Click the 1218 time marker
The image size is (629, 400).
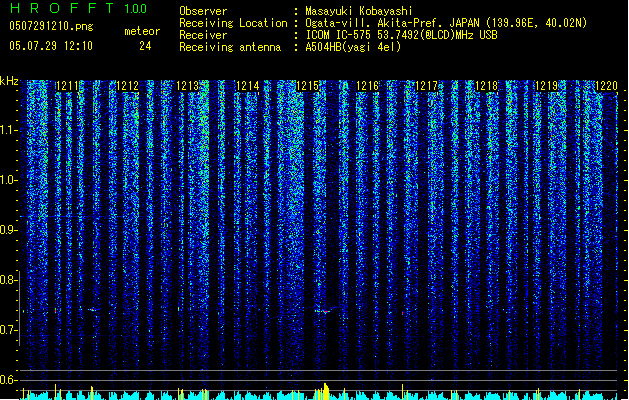pos(486,85)
